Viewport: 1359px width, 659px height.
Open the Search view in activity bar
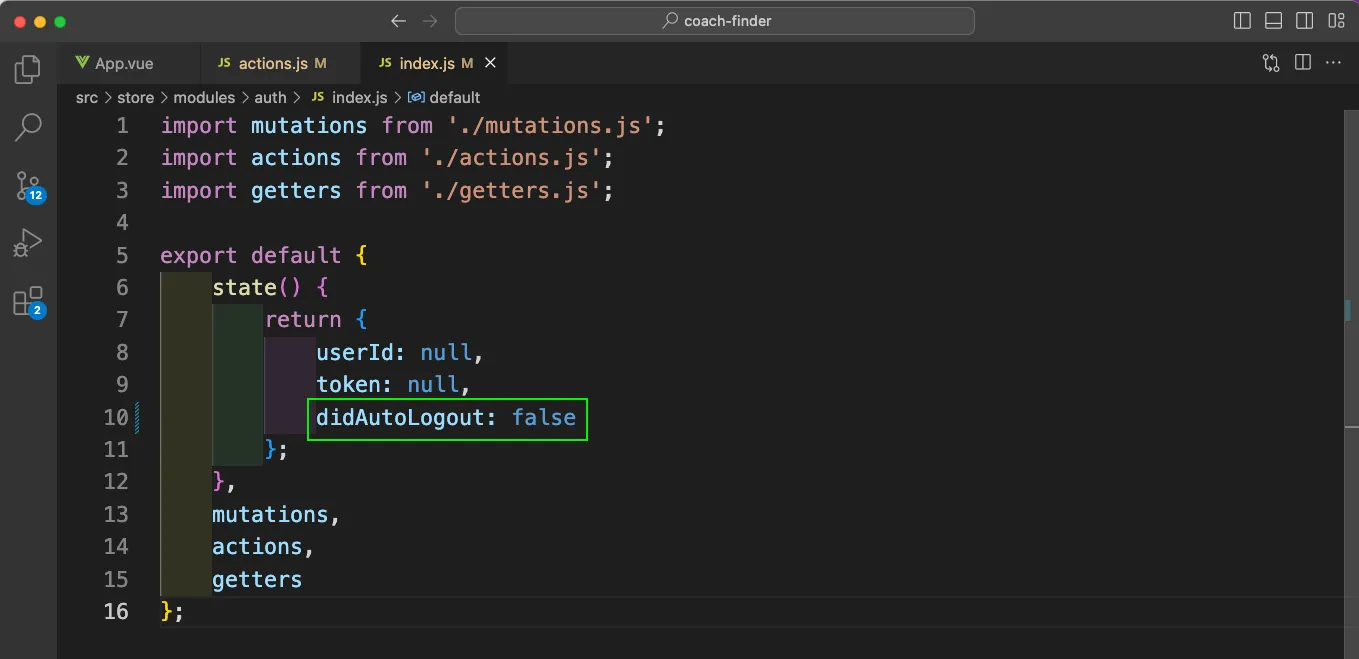28,127
